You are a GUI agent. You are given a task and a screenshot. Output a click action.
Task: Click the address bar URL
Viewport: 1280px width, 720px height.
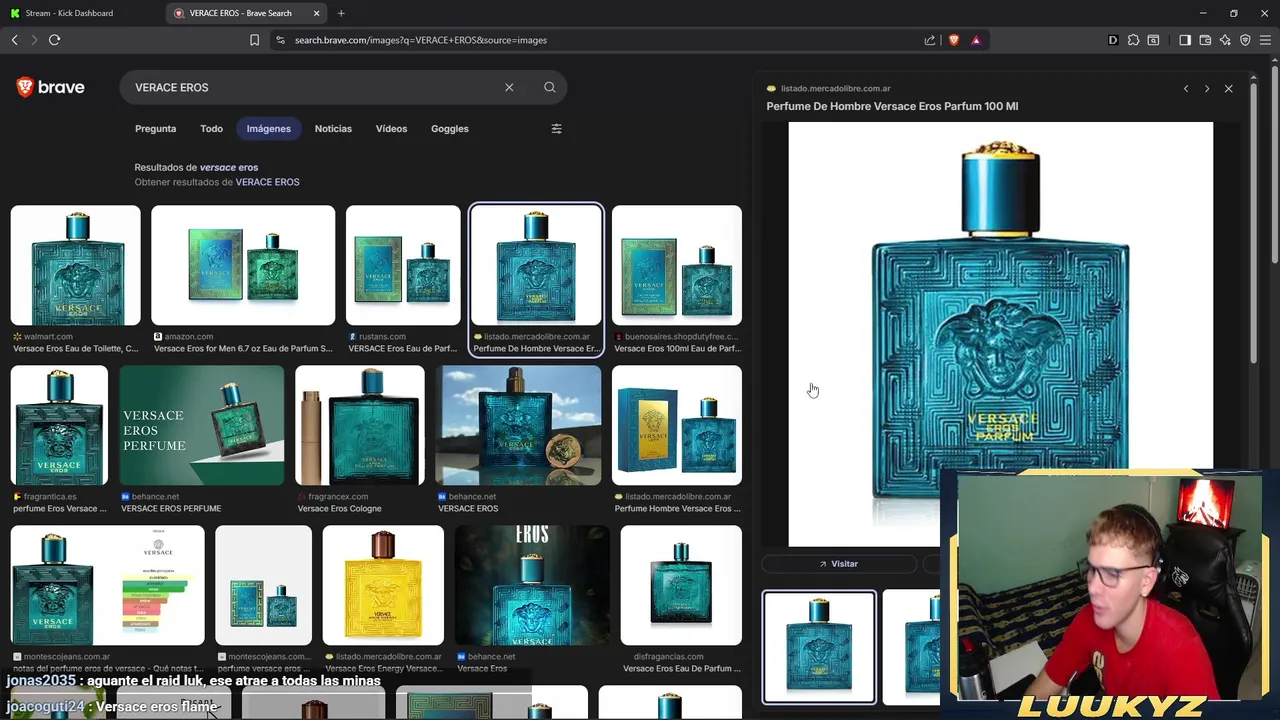coord(420,40)
